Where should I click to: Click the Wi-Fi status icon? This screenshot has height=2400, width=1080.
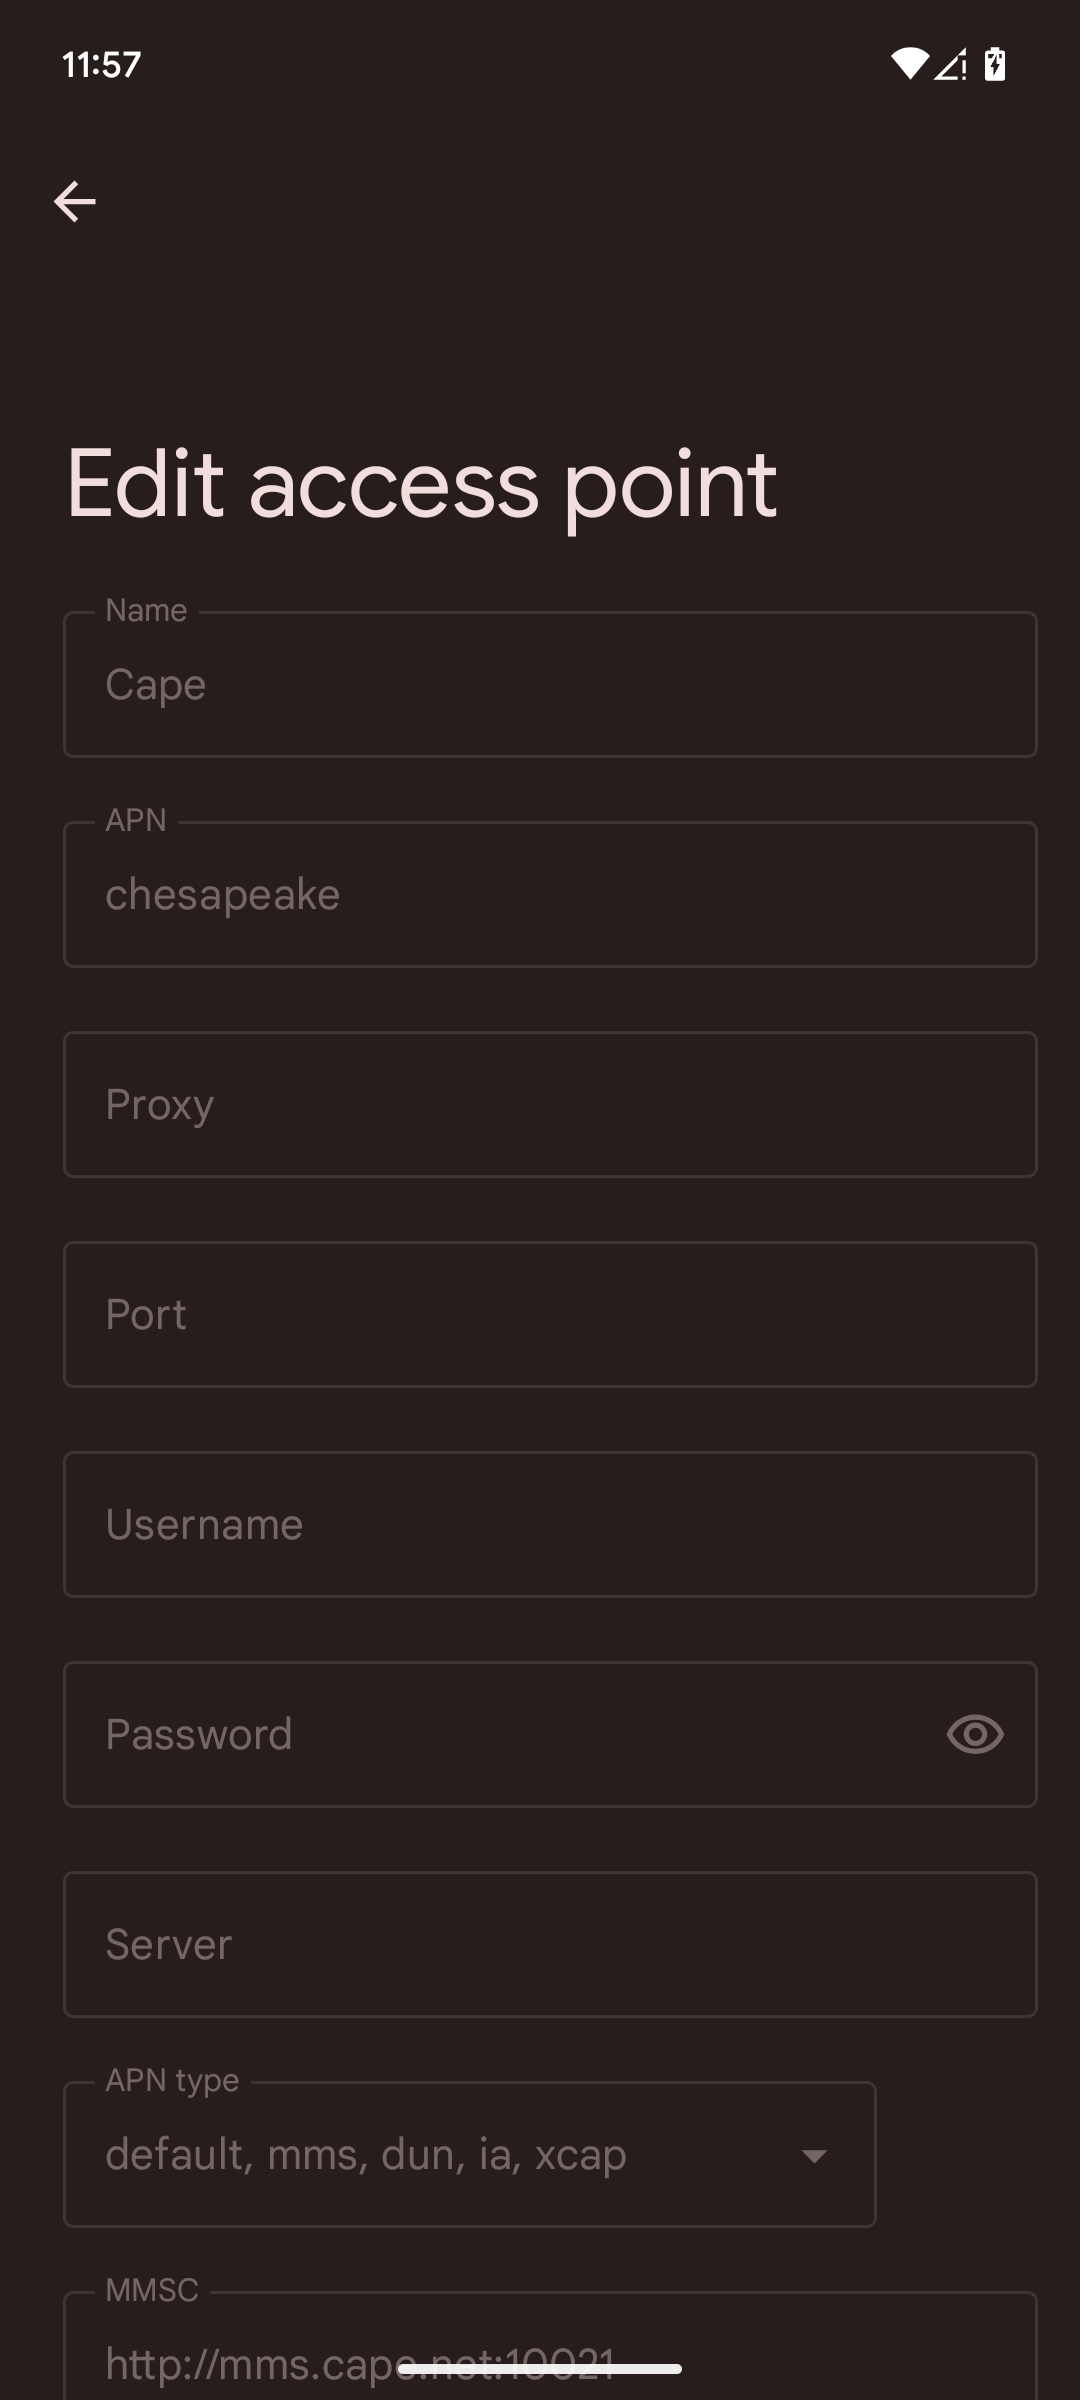[x=908, y=64]
